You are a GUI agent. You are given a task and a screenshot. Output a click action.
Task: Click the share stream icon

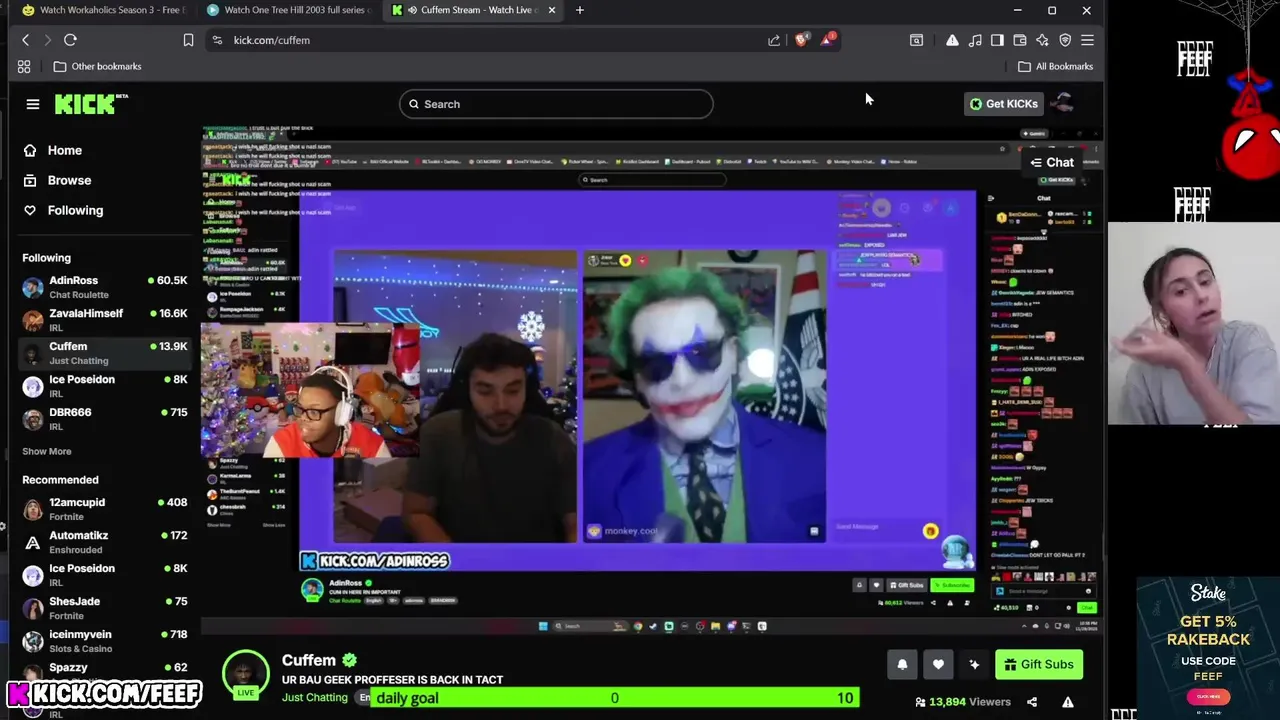pos(1032,702)
